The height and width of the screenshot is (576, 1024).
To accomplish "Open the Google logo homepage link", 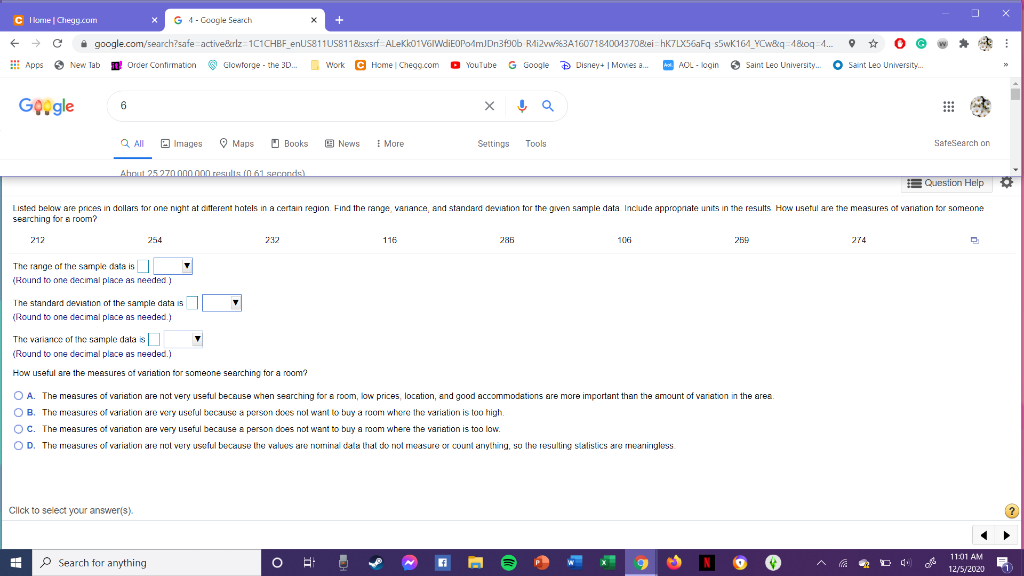I will [x=46, y=106].
